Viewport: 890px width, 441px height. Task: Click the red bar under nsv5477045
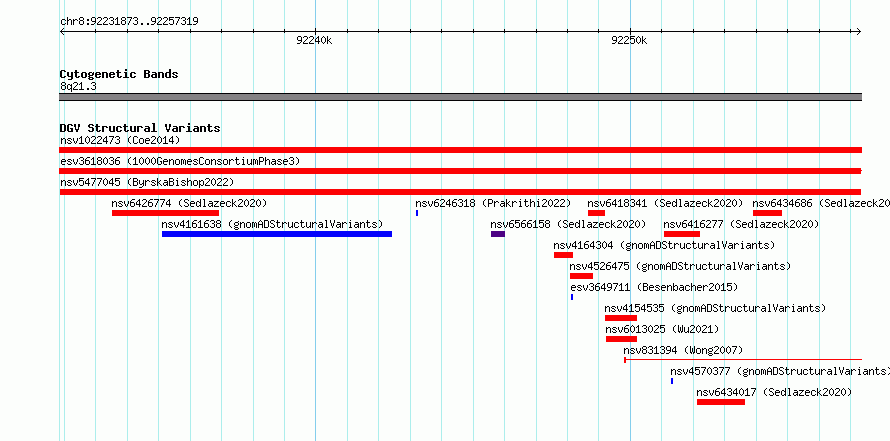460,192
